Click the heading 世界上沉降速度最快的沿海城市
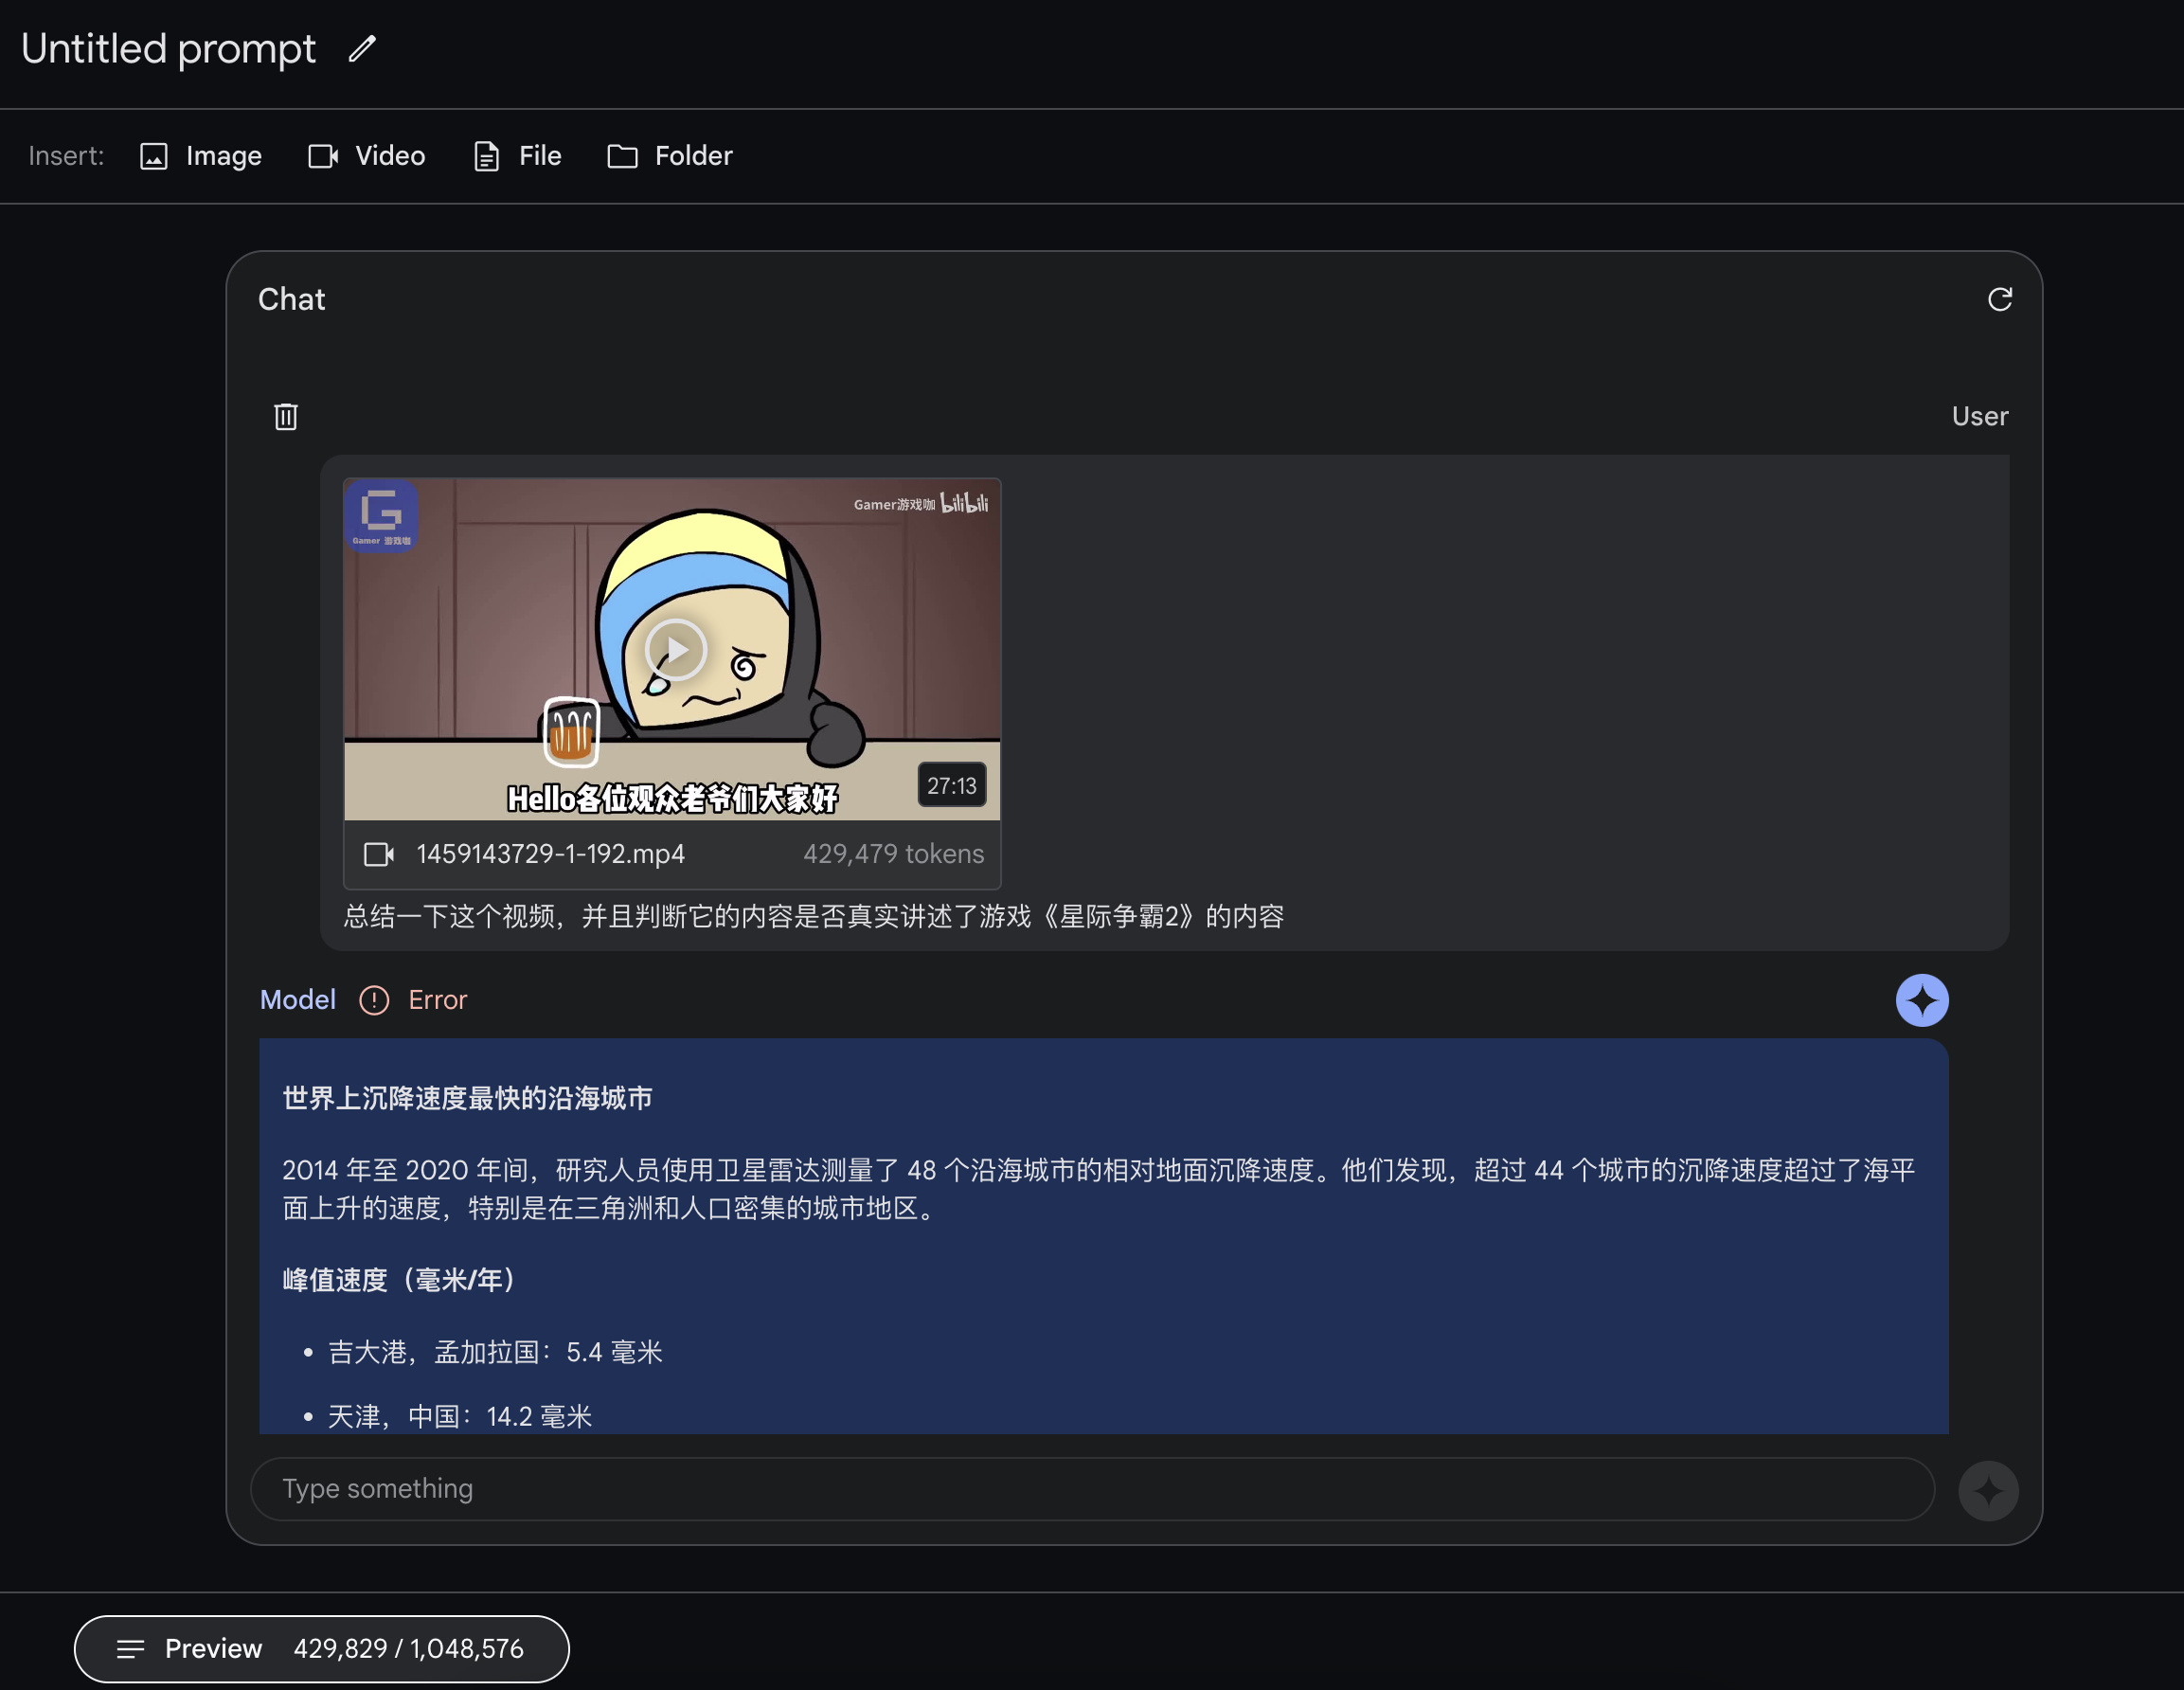 pyautogui.click(x=468, y=1098)
